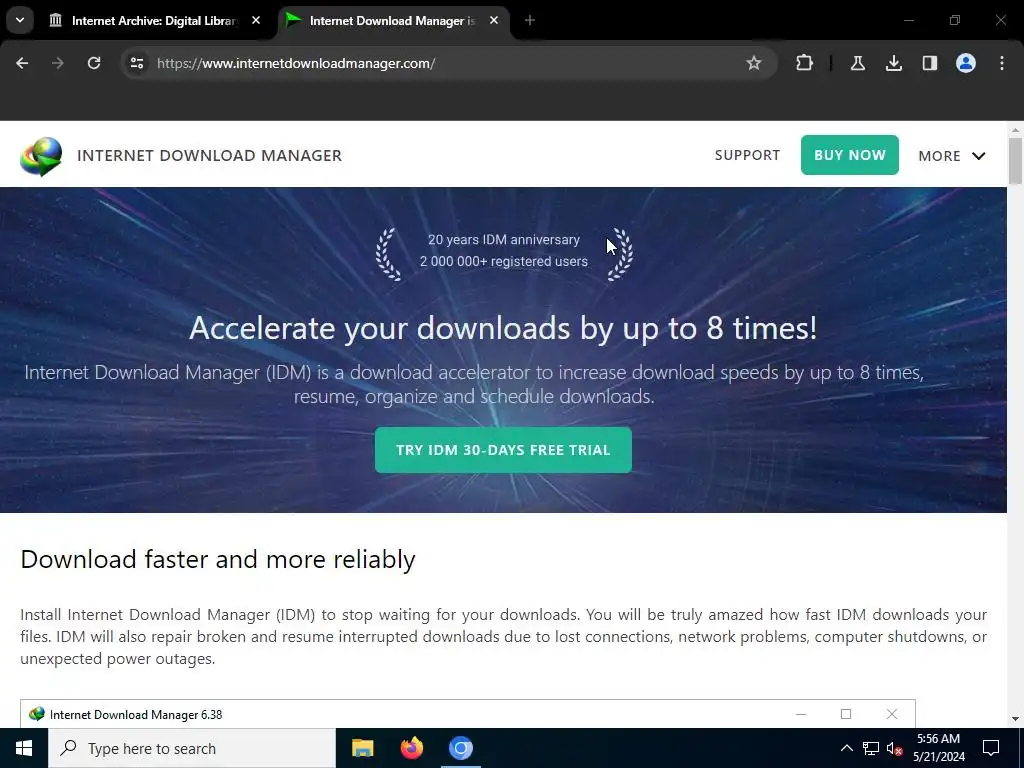The width and height of the screenshot is (1024, 768).
Task: Close the Internet Archive tab
Action: [256, 20]
